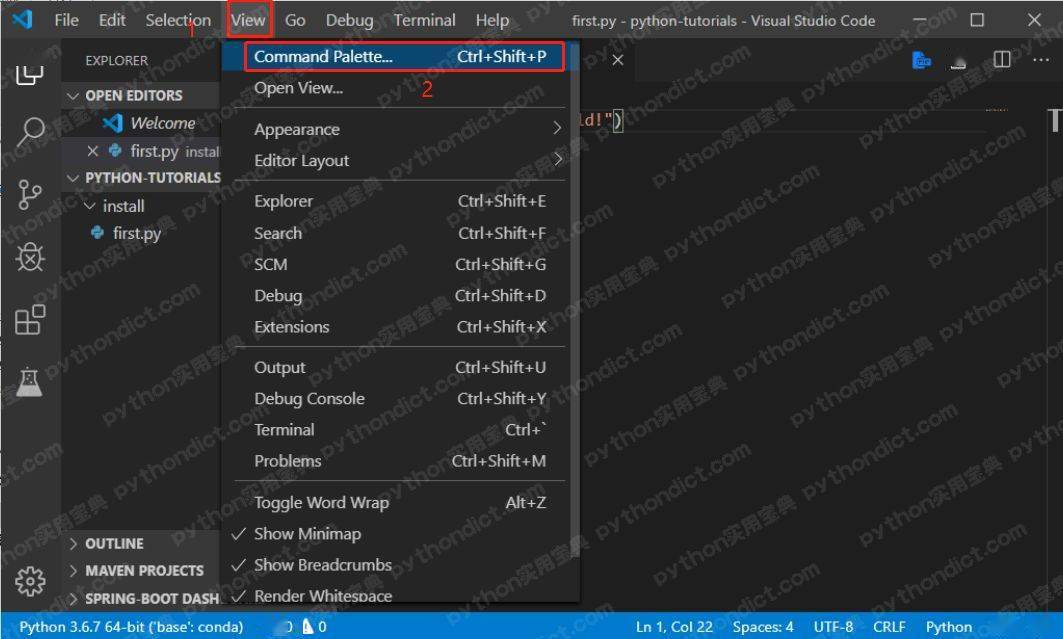Image resolution: width=1063 pixels, height=639 pixels.
Task: Open the More Actions ellipsis in editor toolbar
Action: (1040, 60)
